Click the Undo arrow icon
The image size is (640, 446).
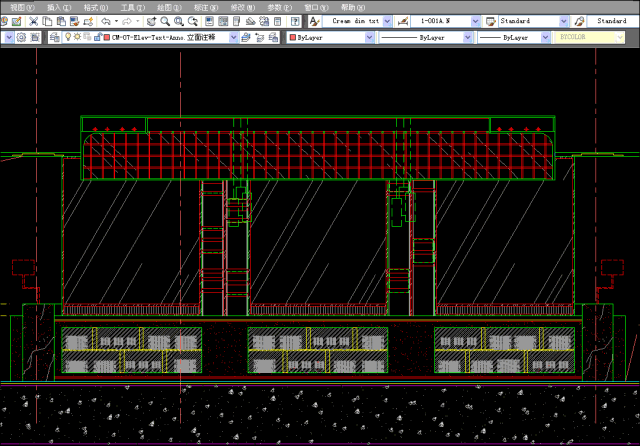pos(106,21)
